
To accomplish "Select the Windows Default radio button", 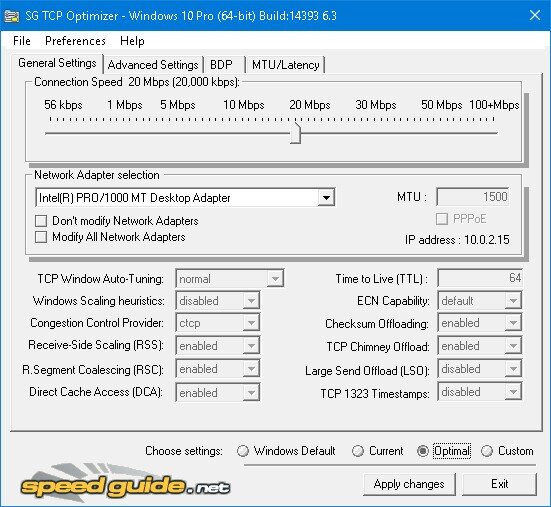I will (x=242, y=451).
